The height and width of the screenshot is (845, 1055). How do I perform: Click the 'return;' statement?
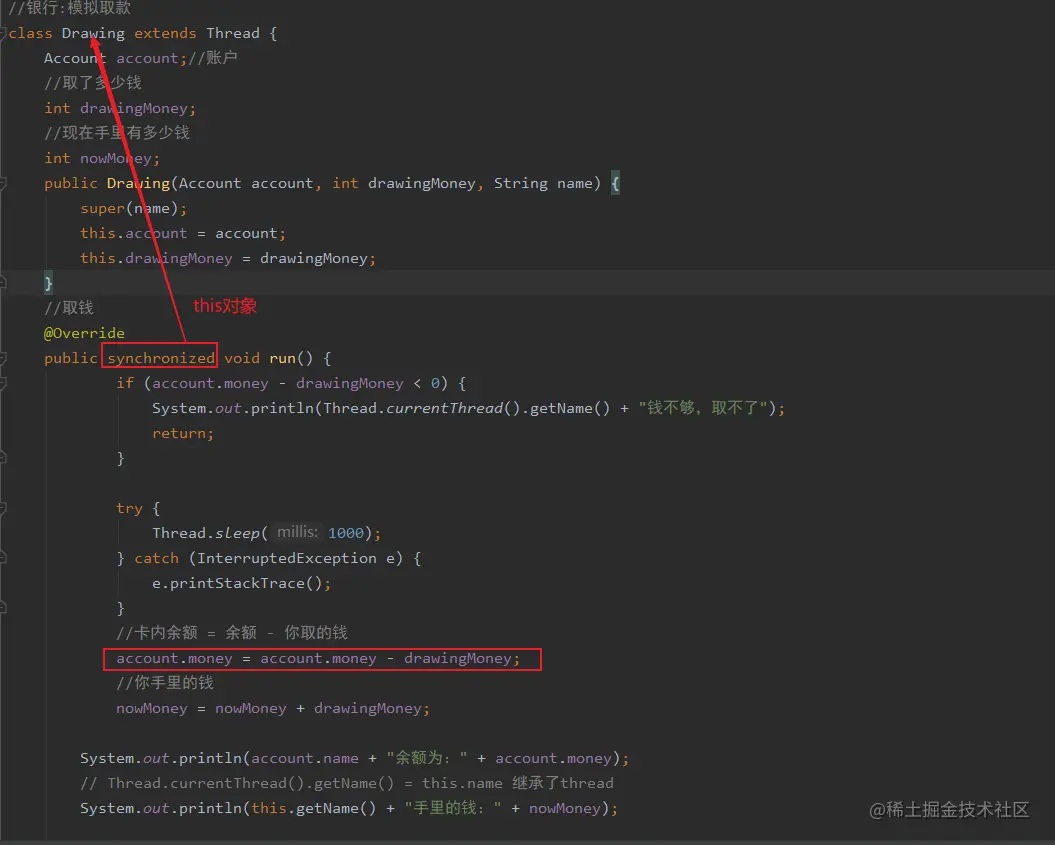183,433
